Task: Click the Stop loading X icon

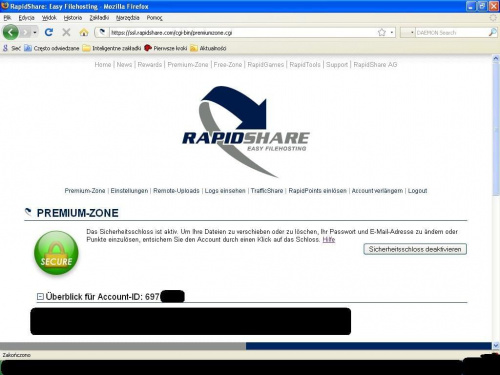Action: [66, 32]
